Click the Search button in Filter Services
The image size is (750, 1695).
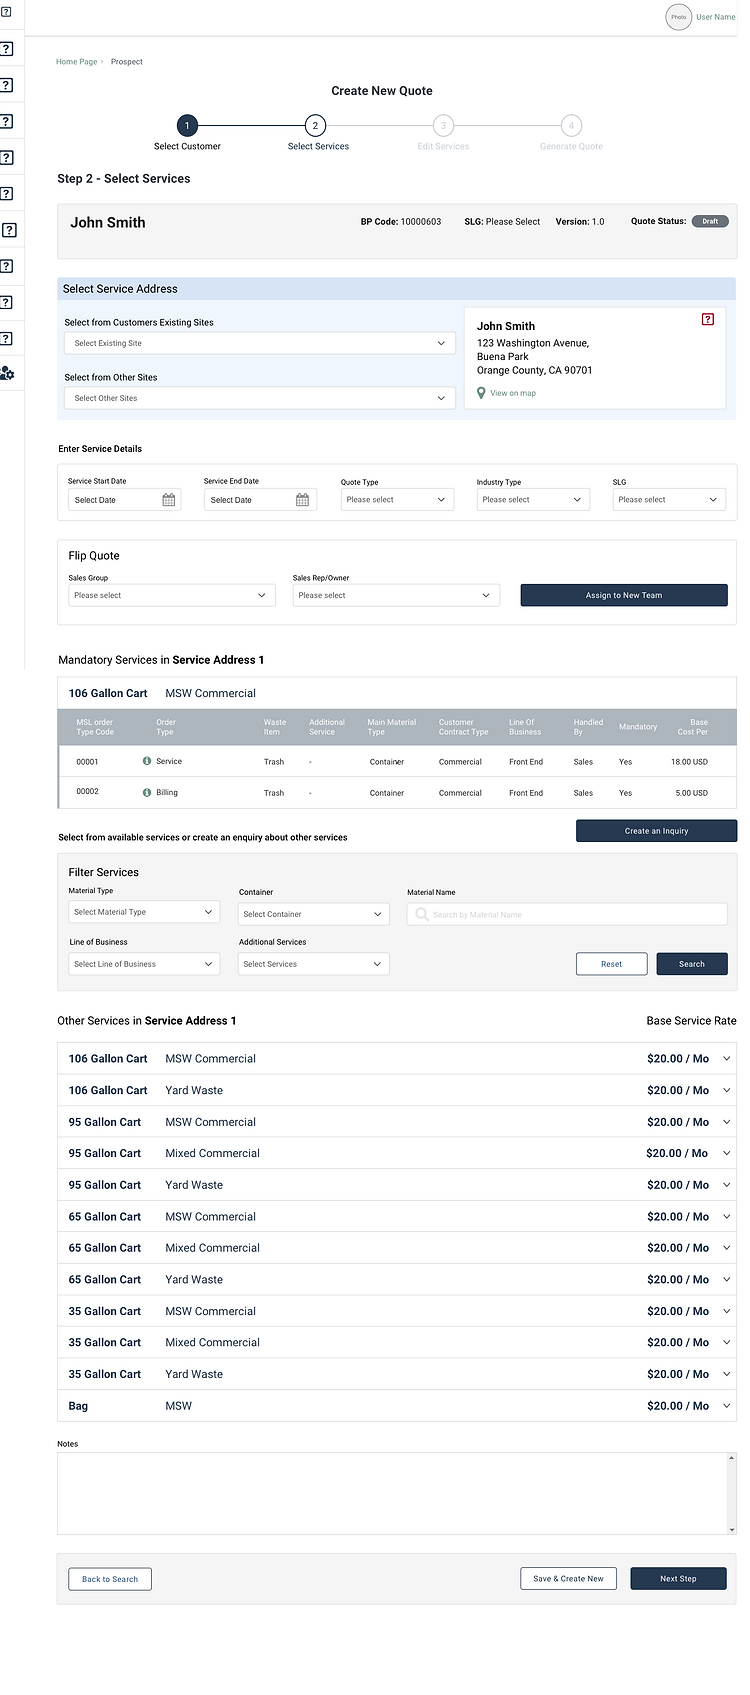tap(692, 964)
